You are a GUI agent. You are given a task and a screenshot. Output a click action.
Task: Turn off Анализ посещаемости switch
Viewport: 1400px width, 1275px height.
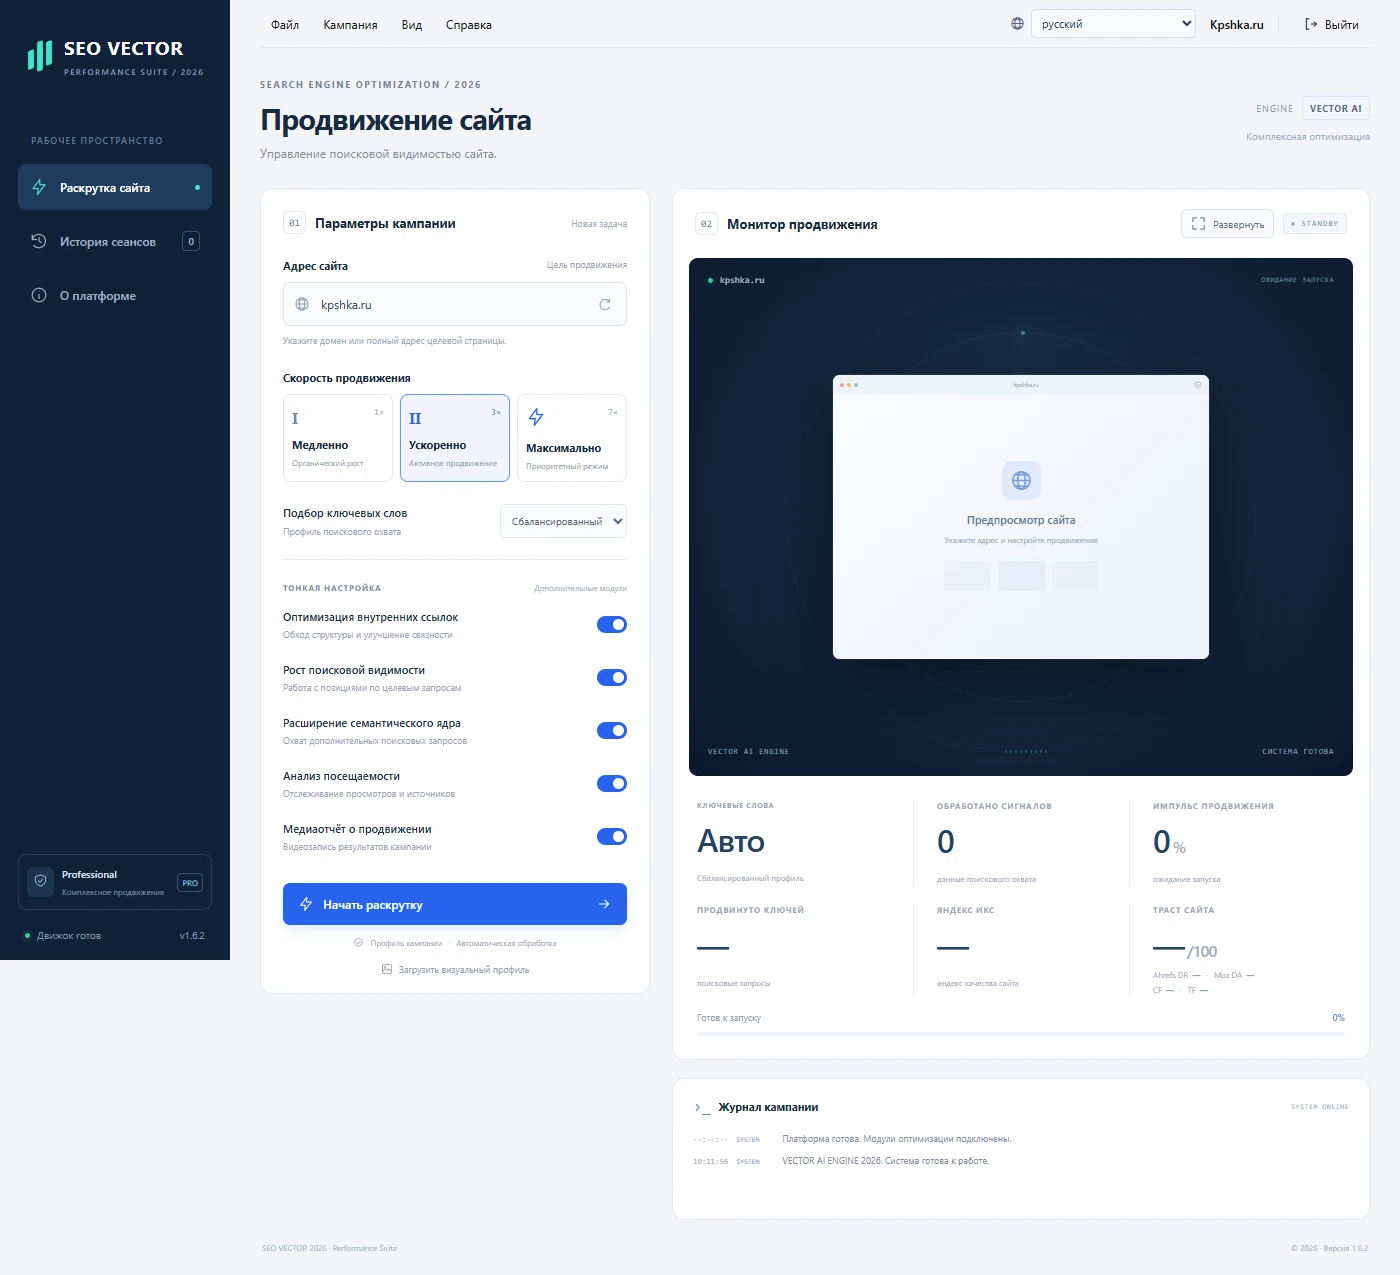pos(612,784)
